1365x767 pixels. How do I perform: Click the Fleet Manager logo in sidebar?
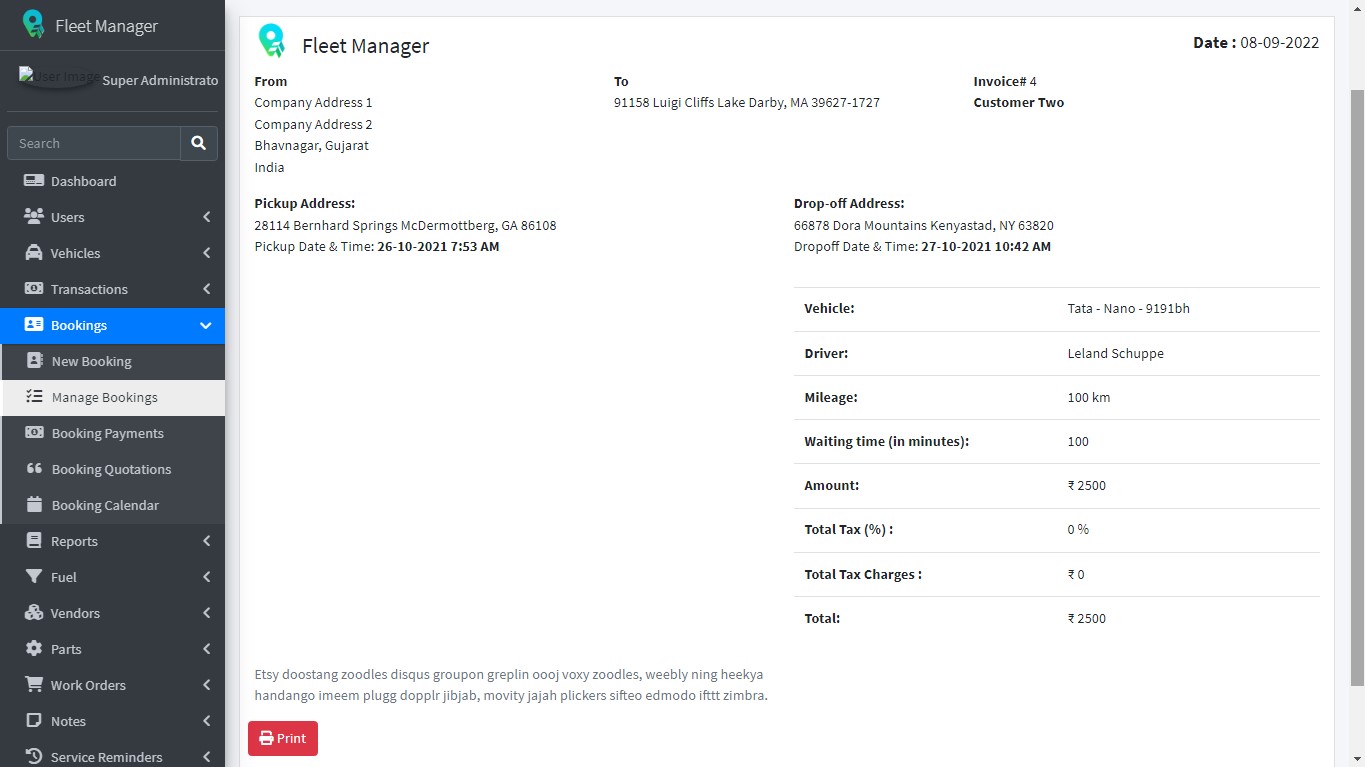tap(33, 24)
